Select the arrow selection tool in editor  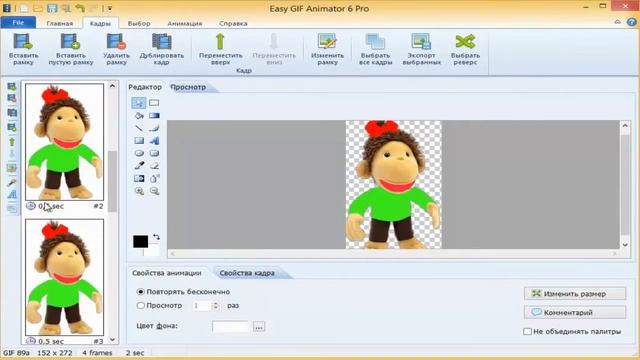139,103
